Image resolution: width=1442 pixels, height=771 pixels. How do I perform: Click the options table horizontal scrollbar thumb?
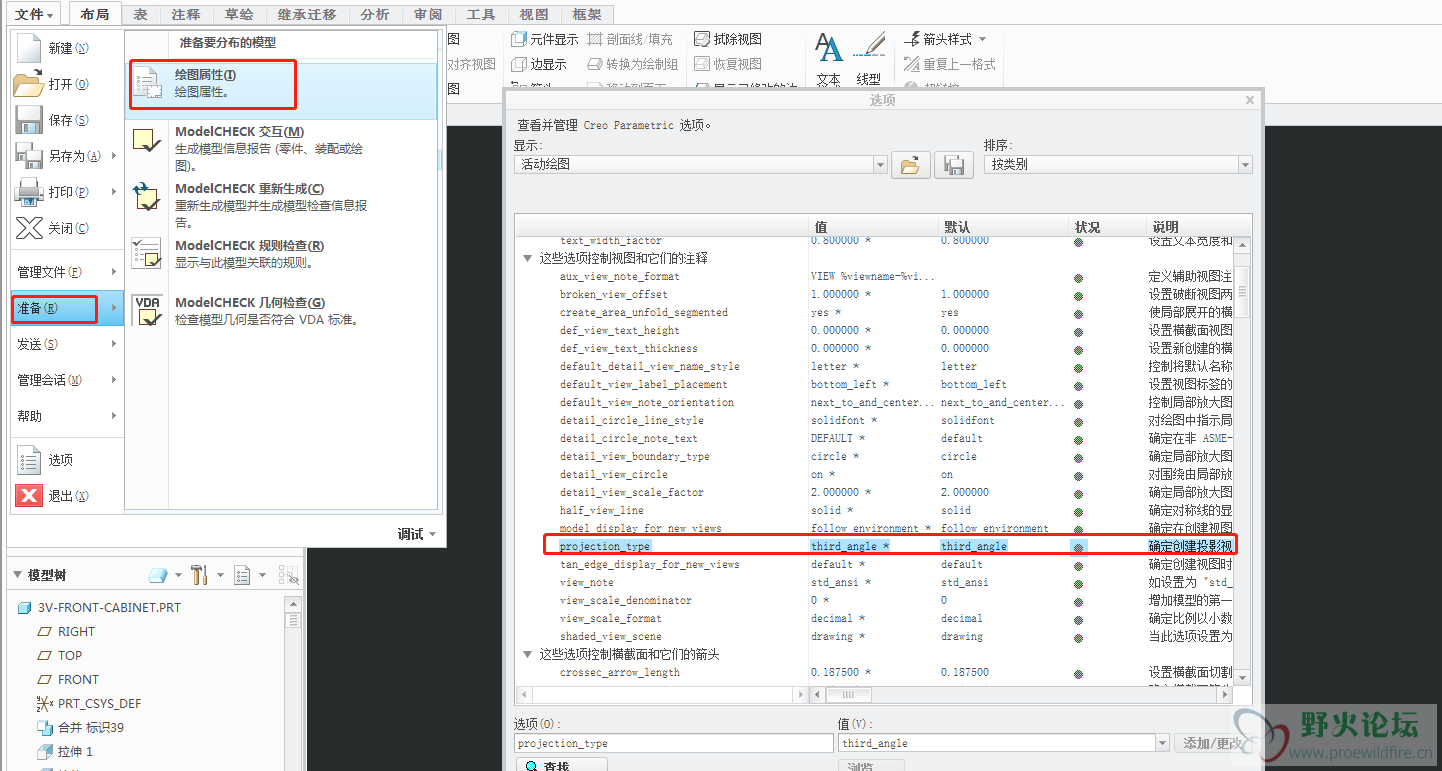tap(847, 695)
